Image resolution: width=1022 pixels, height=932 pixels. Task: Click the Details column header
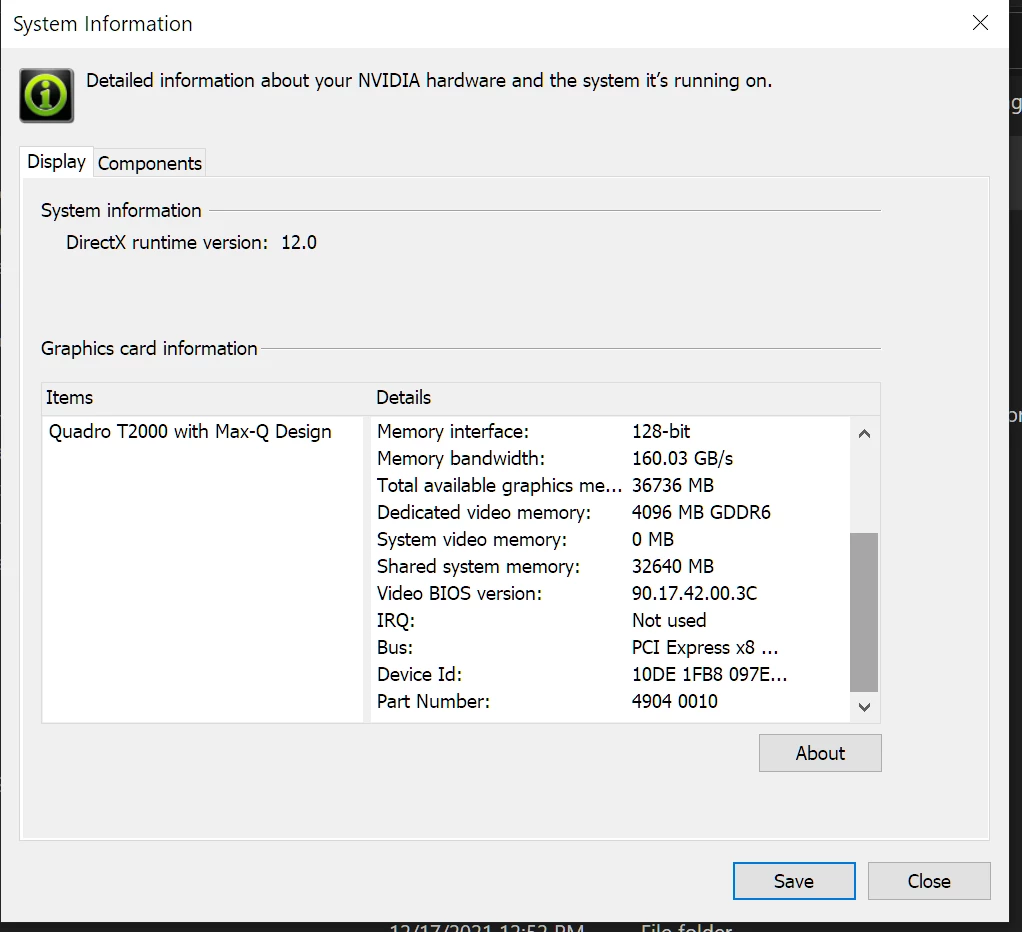click(x=626, y=398)
